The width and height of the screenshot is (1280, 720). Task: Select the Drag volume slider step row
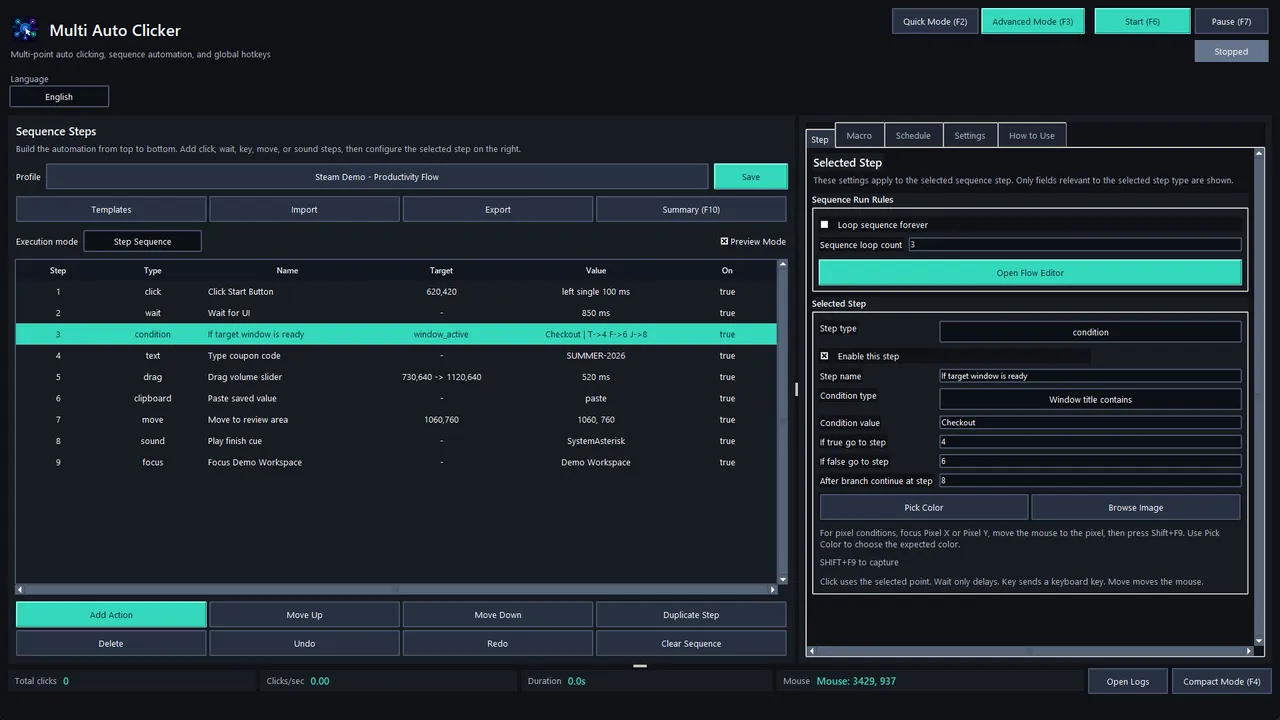pos(396,377)
